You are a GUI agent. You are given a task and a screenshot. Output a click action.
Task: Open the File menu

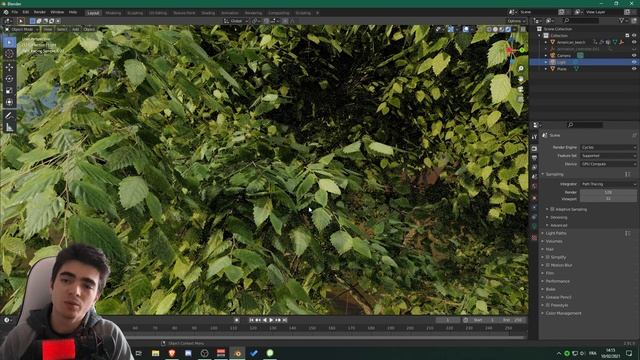click(x=15, y=12)
